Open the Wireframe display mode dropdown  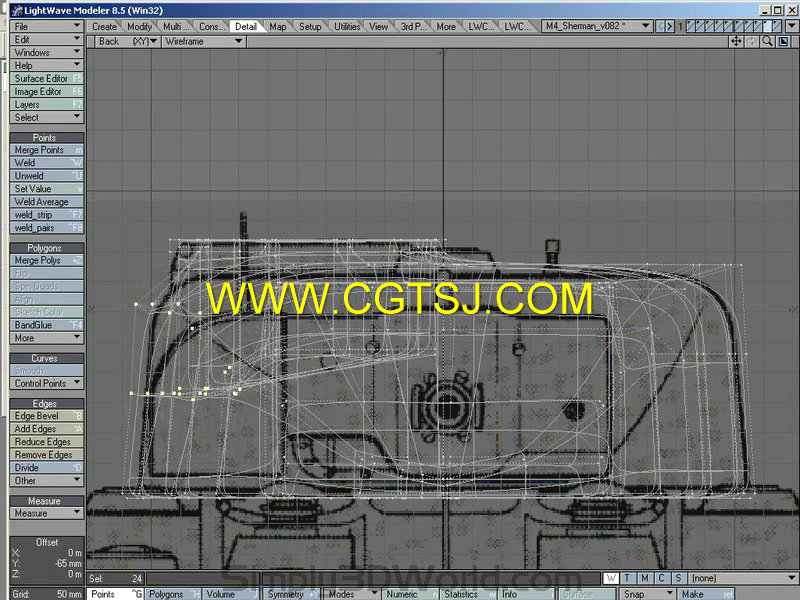[x=204, y=42]
